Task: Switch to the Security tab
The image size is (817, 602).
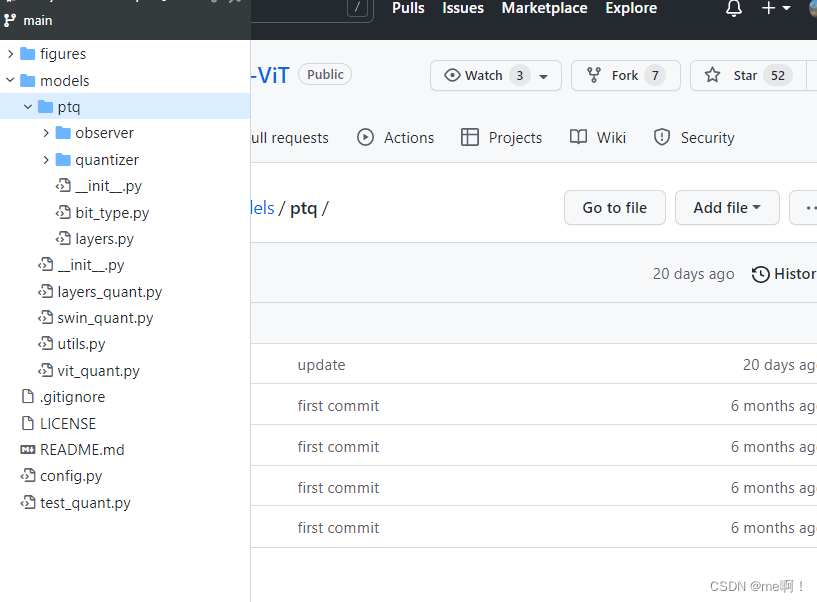Action: (x=694, y=138)
